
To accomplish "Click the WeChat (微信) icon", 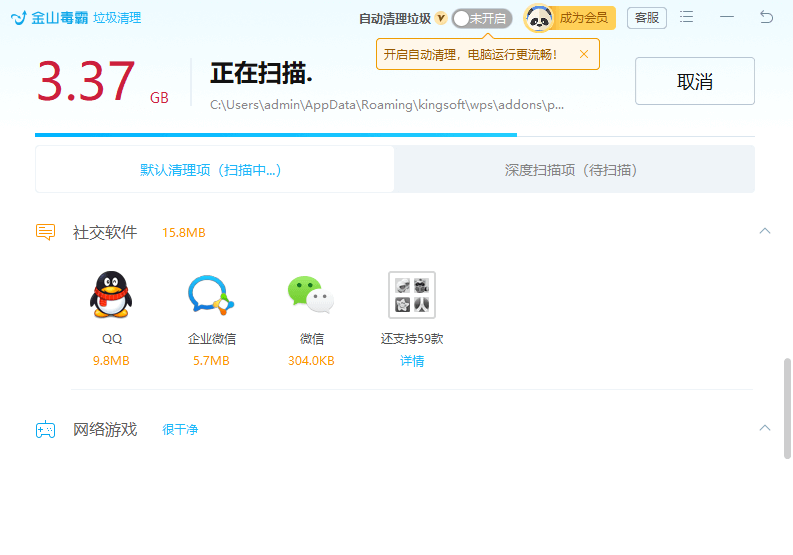I will click(x=311, y=295).
